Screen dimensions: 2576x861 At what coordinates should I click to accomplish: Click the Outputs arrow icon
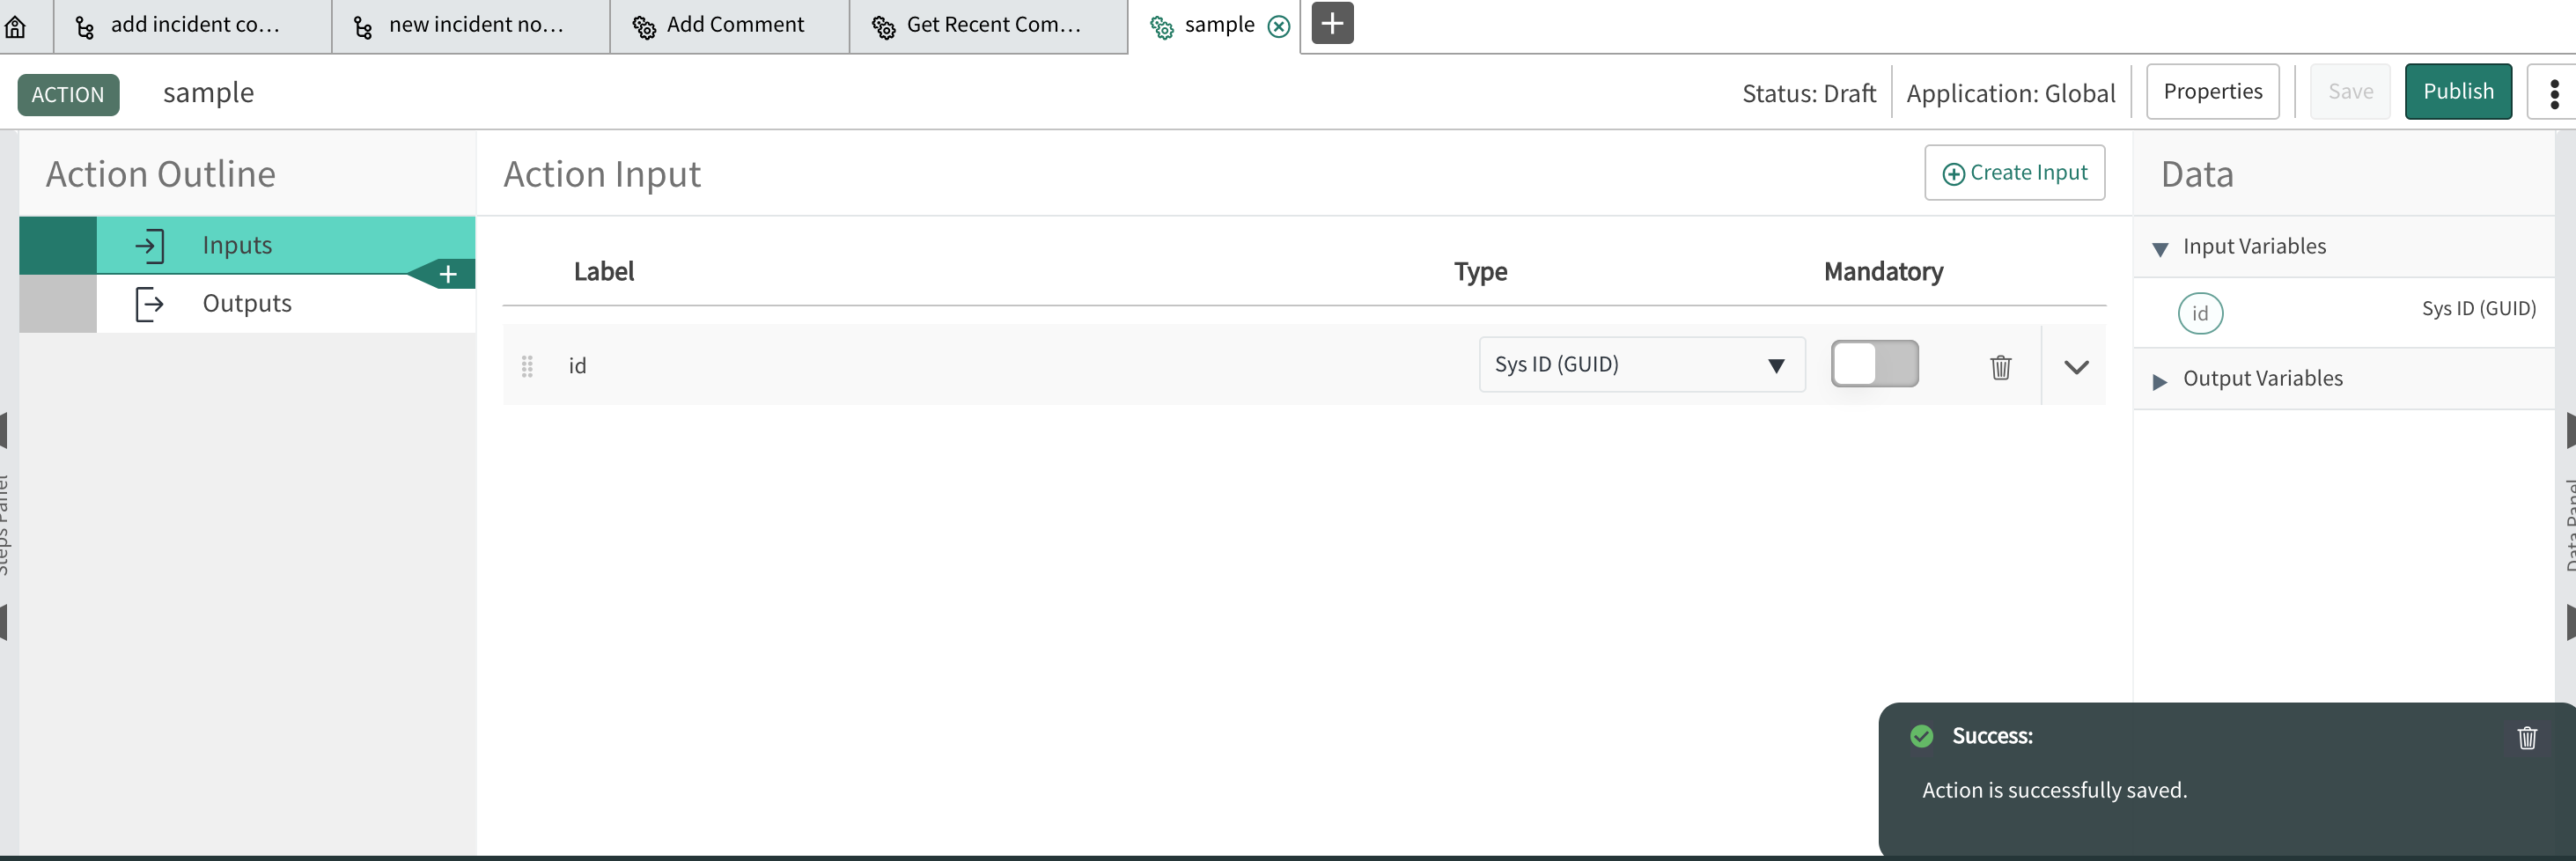pyautogui.click(x=149, y=304)
